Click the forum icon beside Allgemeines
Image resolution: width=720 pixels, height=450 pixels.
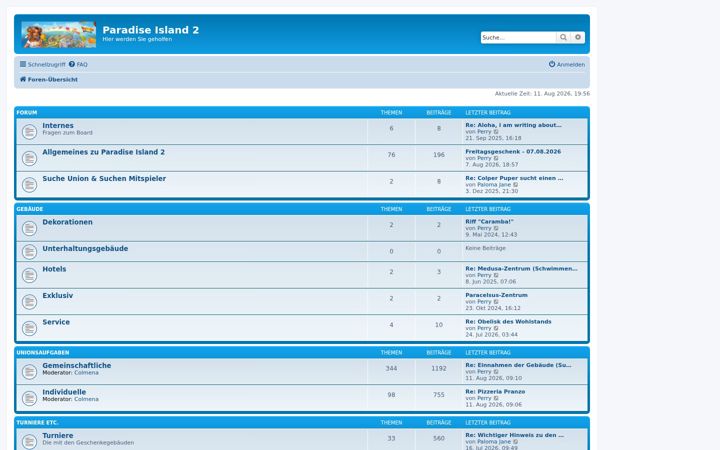point(29,159)
